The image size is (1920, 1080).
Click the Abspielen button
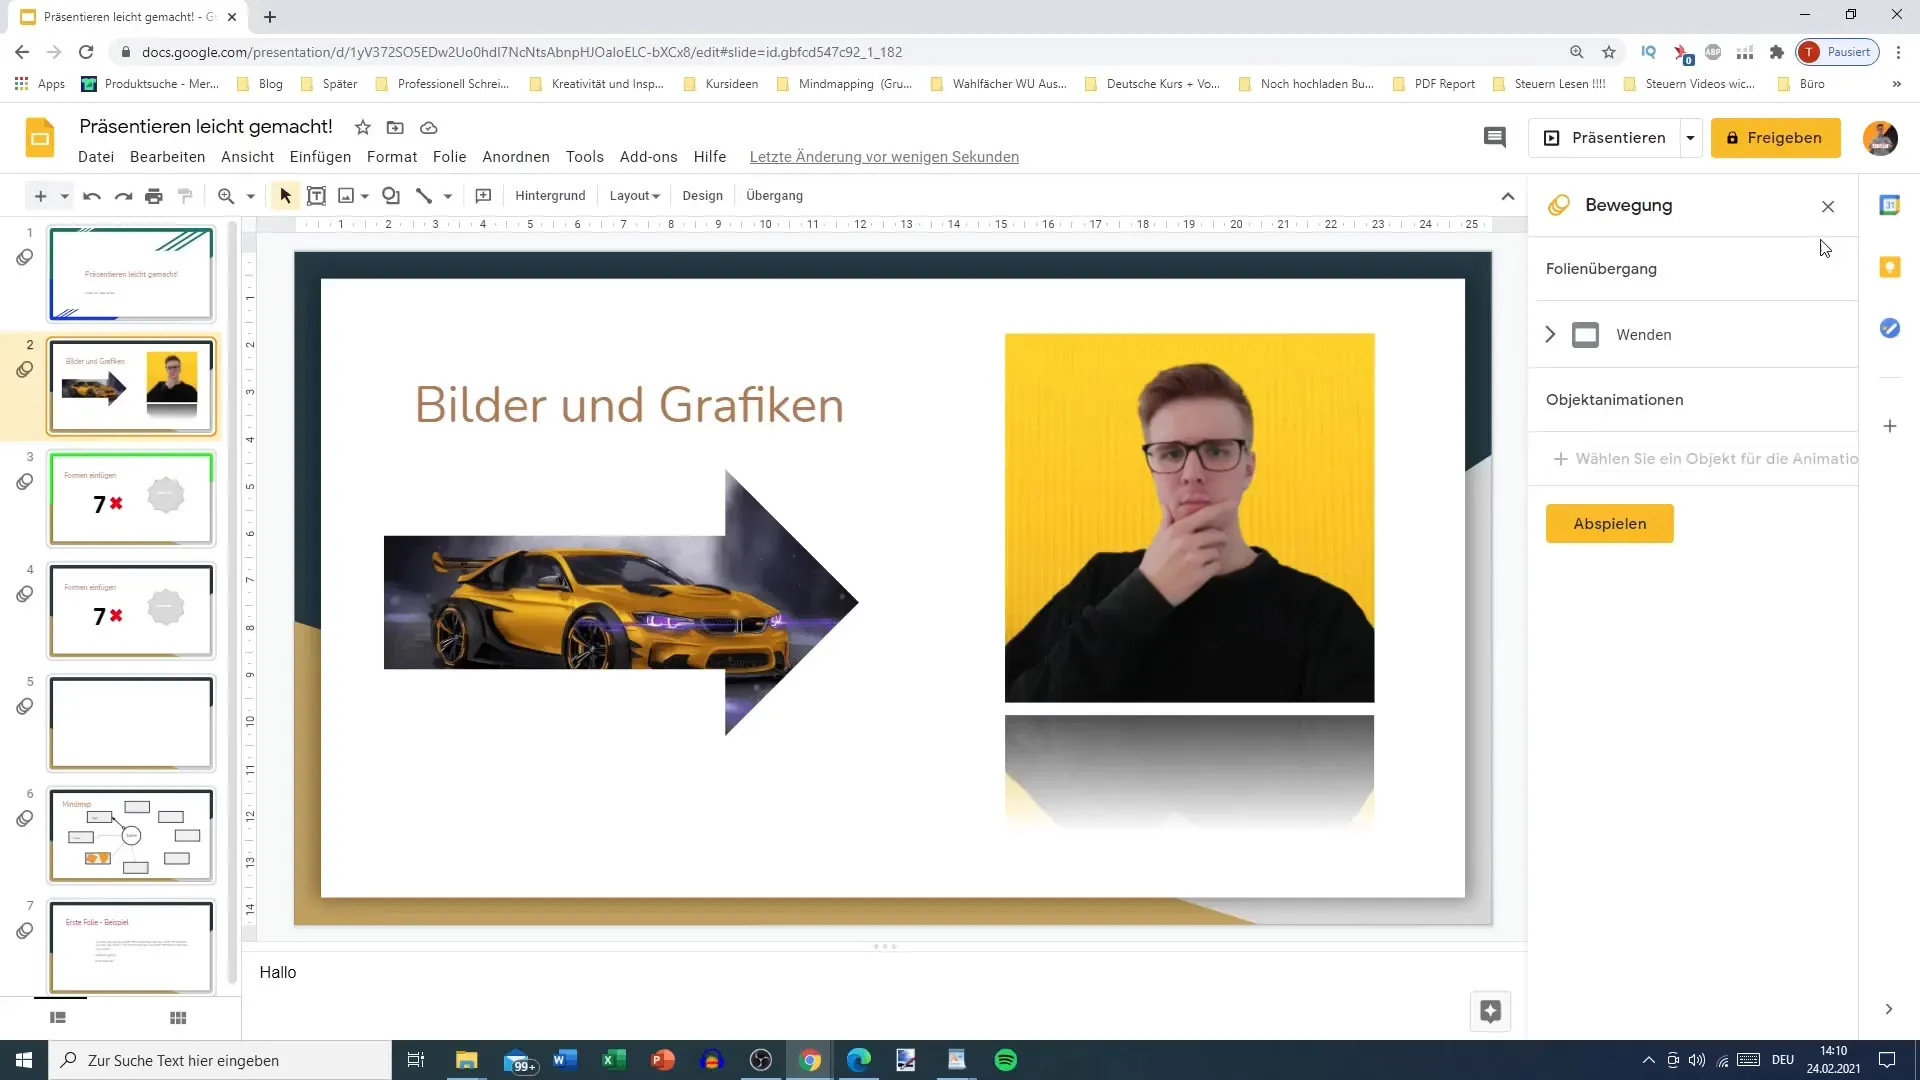coord(1609,524)
